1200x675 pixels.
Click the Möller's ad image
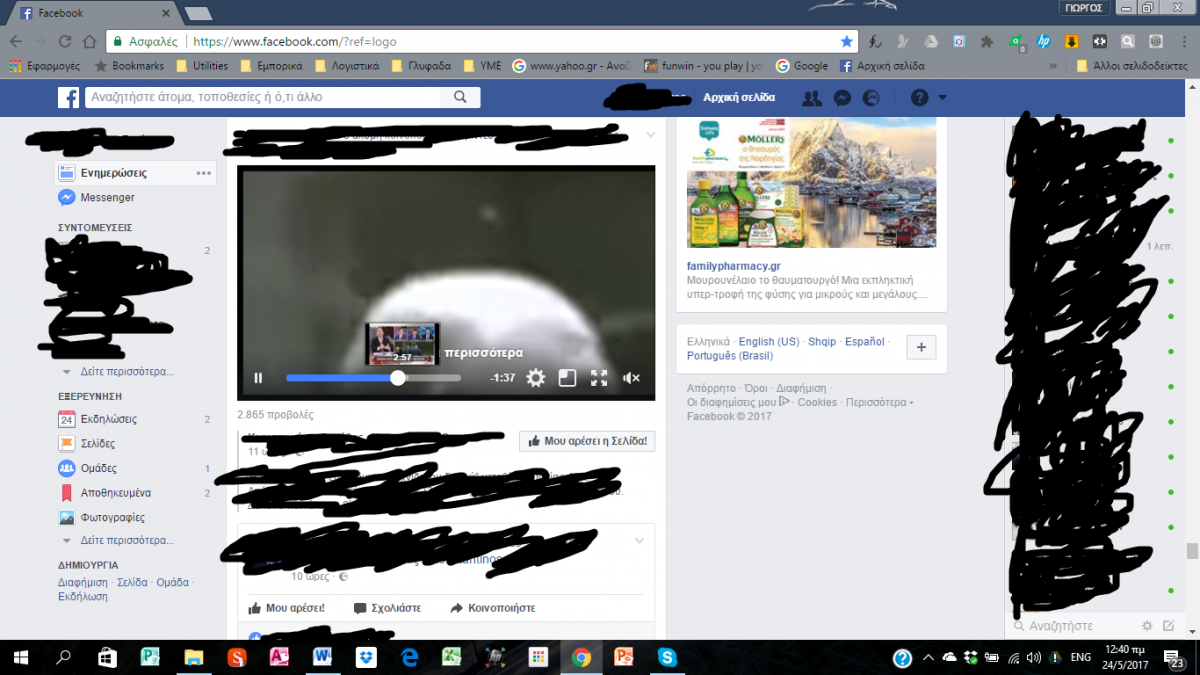click(x=812, y=183)
